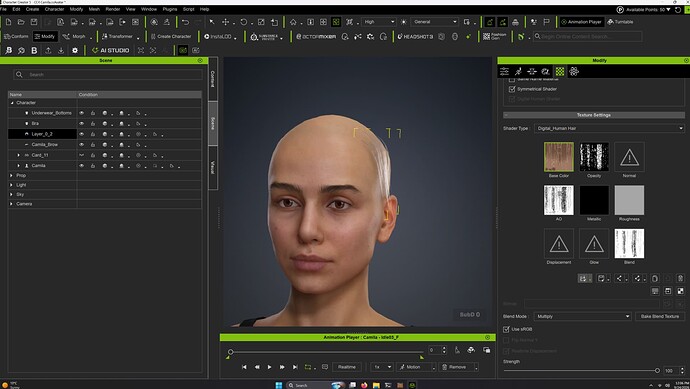Toggle the Use sRGB checkbox

(506, 329)
